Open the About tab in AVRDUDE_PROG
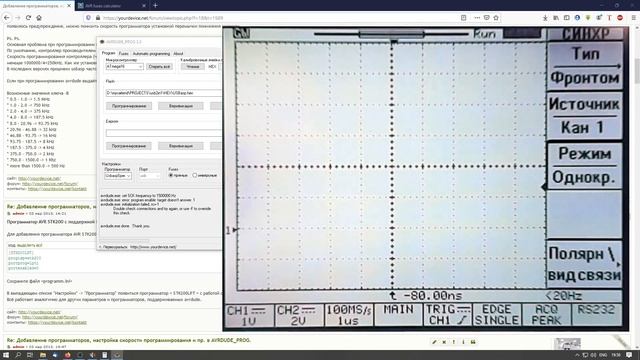Image resolution: width=640 pixels, height=360 pixels. [178, 53]
